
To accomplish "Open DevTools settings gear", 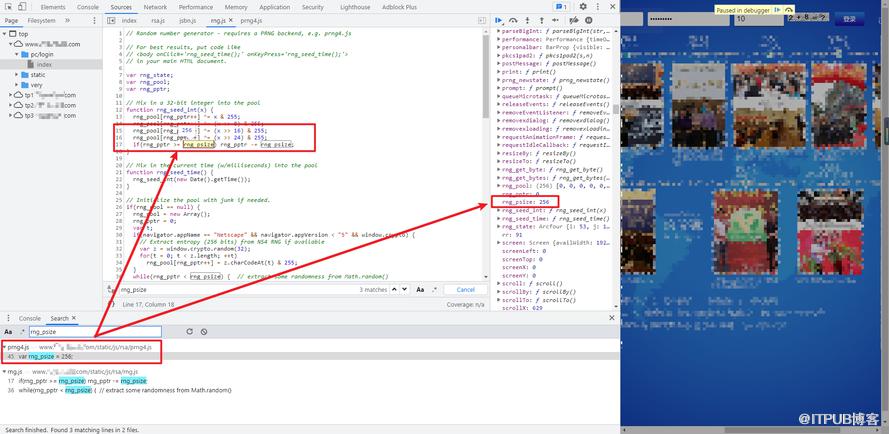I will 583,7.
